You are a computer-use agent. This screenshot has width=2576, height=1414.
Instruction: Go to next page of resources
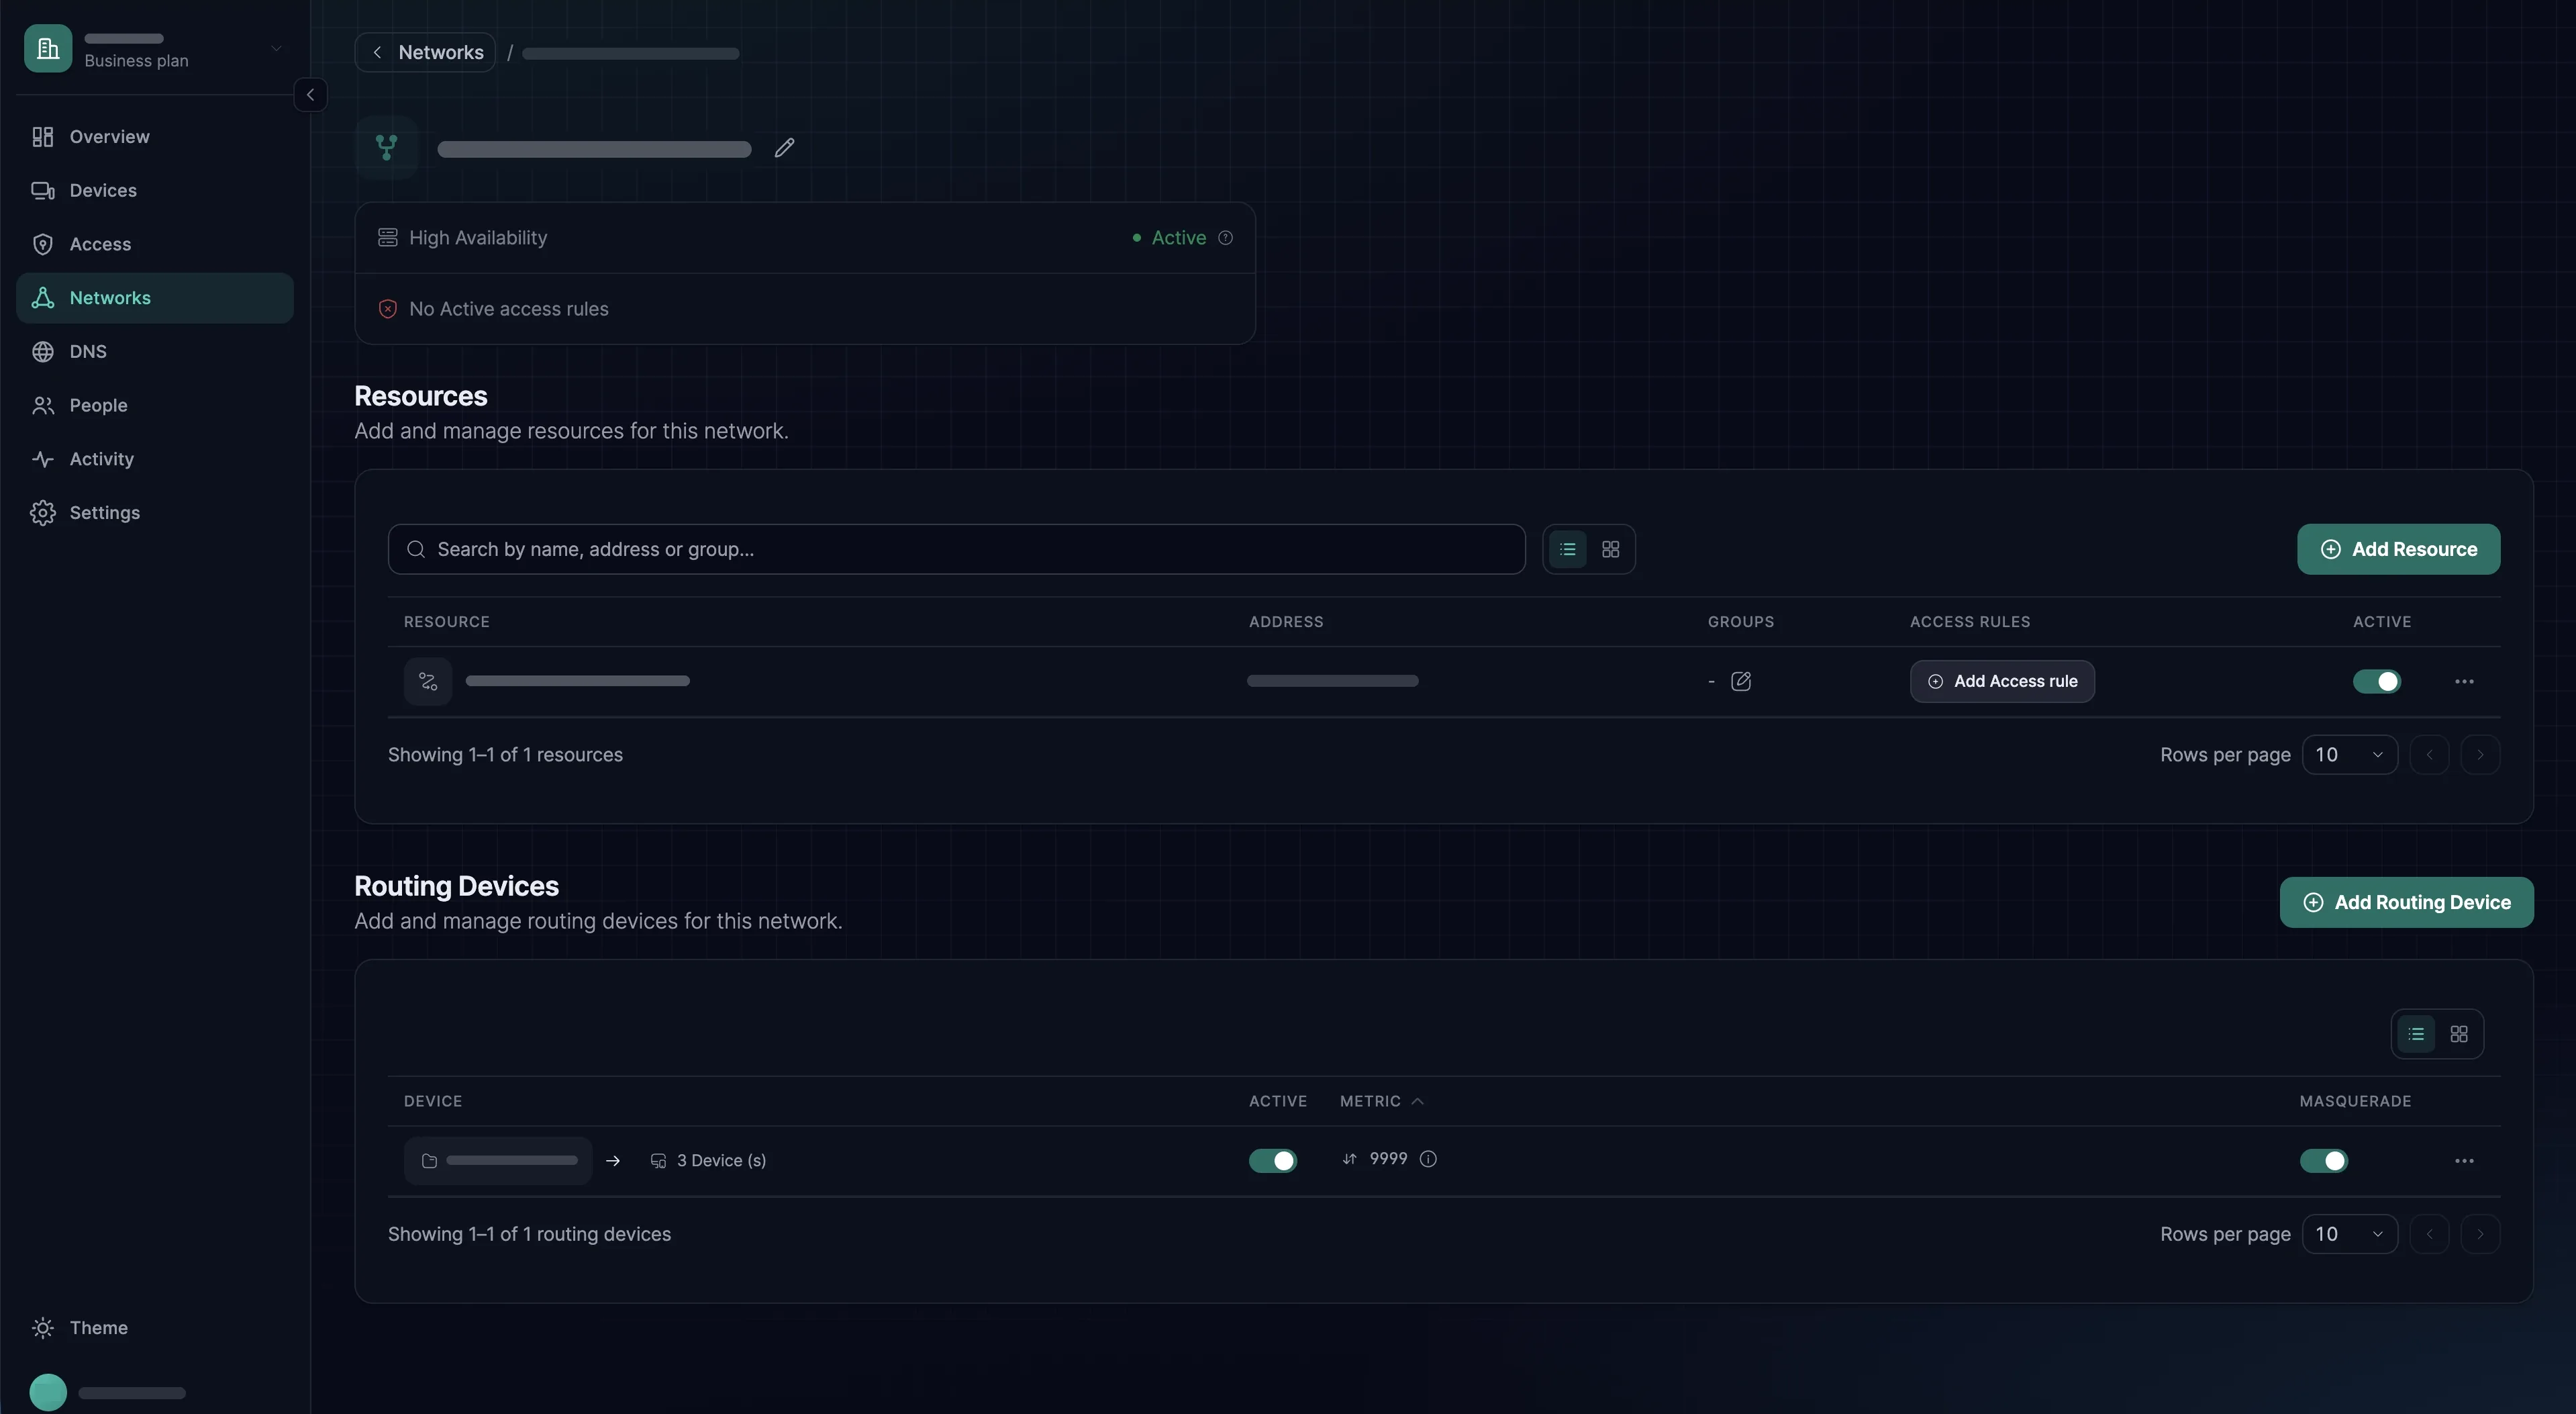(x=2480, y=755)
